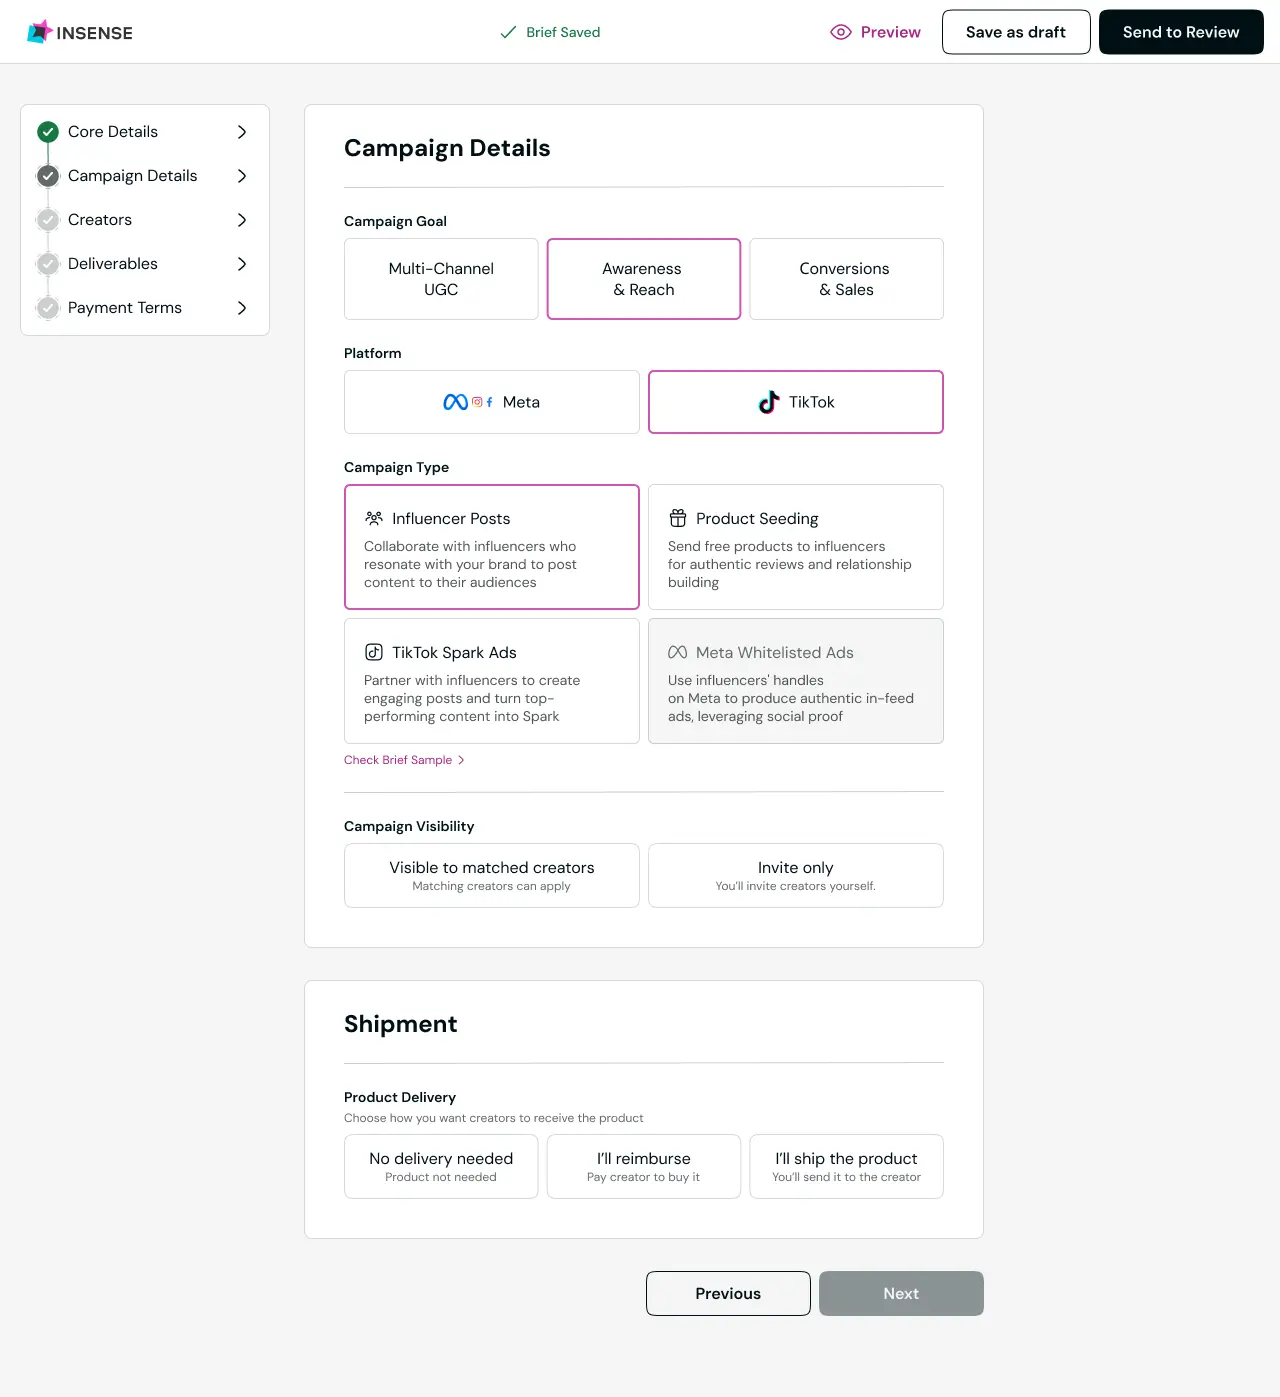Click the Influencer Posts people icon
The height and width of the screenshot is (1397, 1280).
click(x=374, y=518)
